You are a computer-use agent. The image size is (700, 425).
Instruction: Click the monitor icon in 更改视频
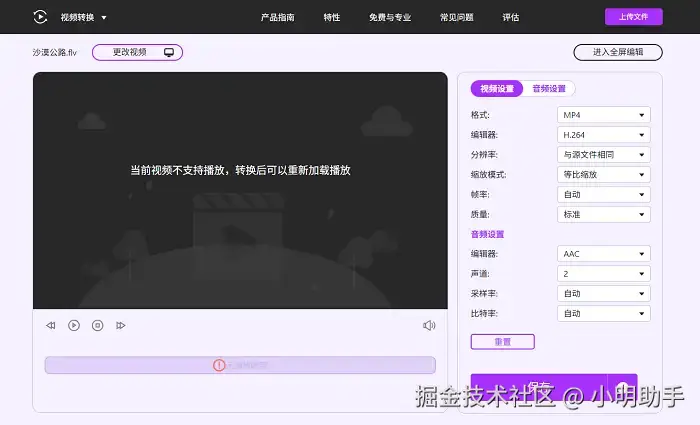point(169,53)
